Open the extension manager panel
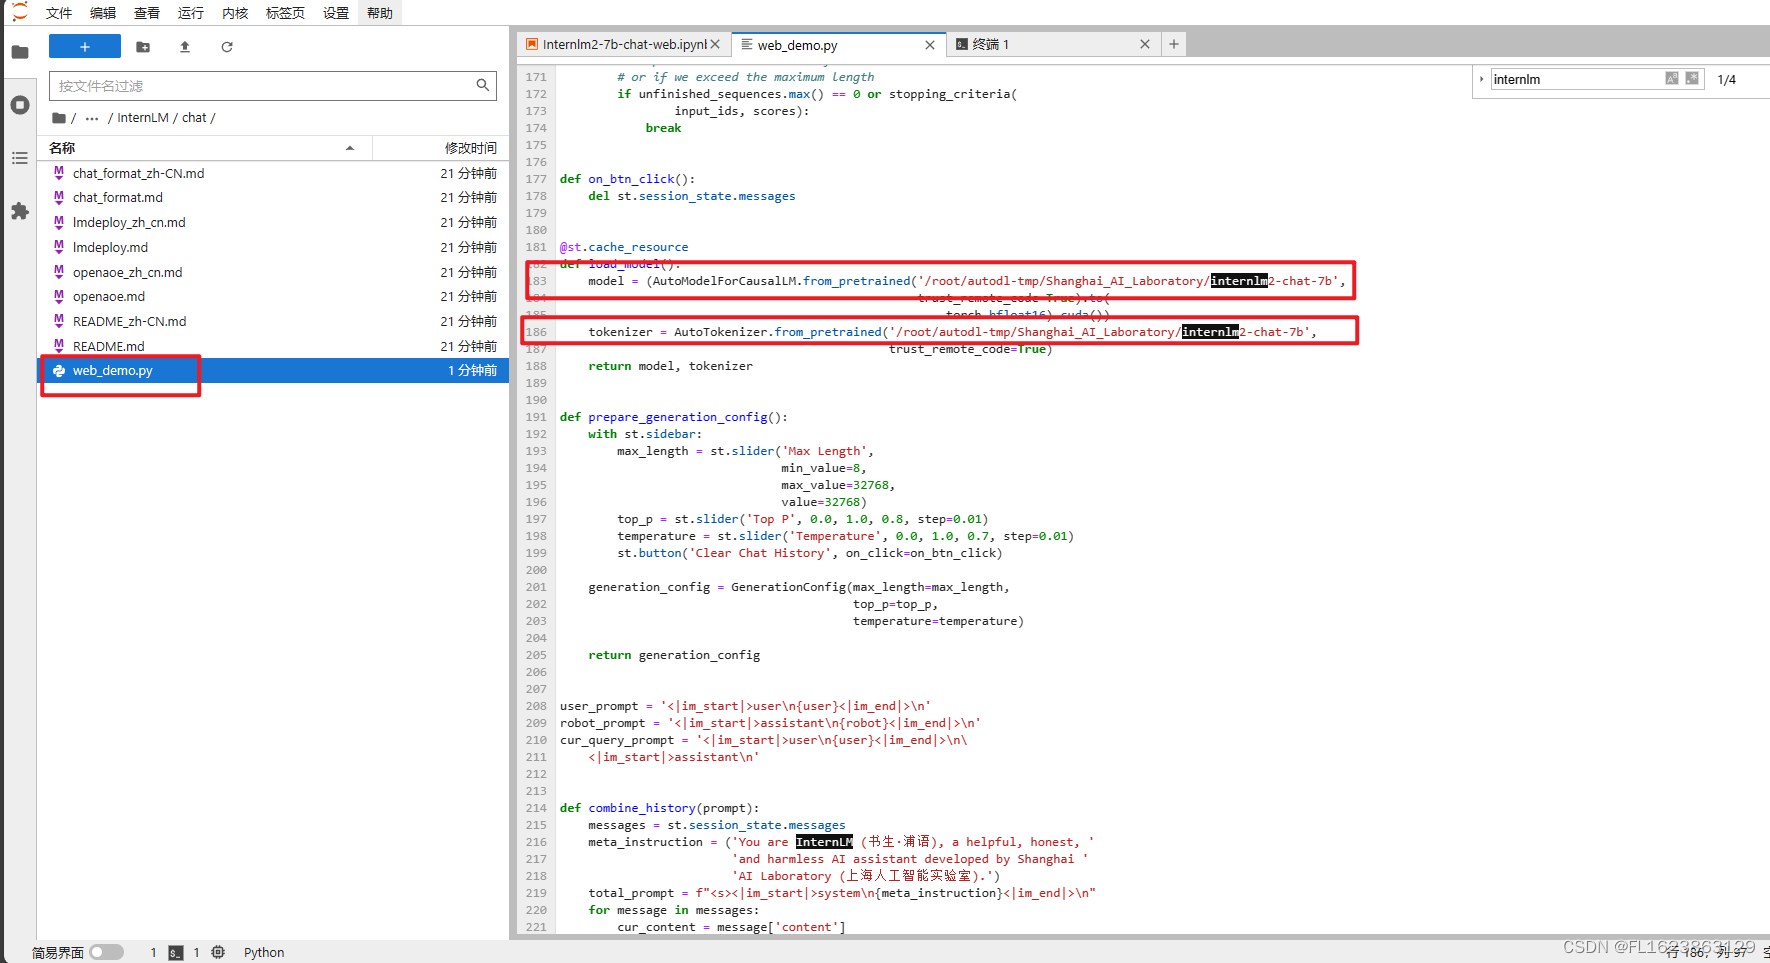 coord(20,211)
